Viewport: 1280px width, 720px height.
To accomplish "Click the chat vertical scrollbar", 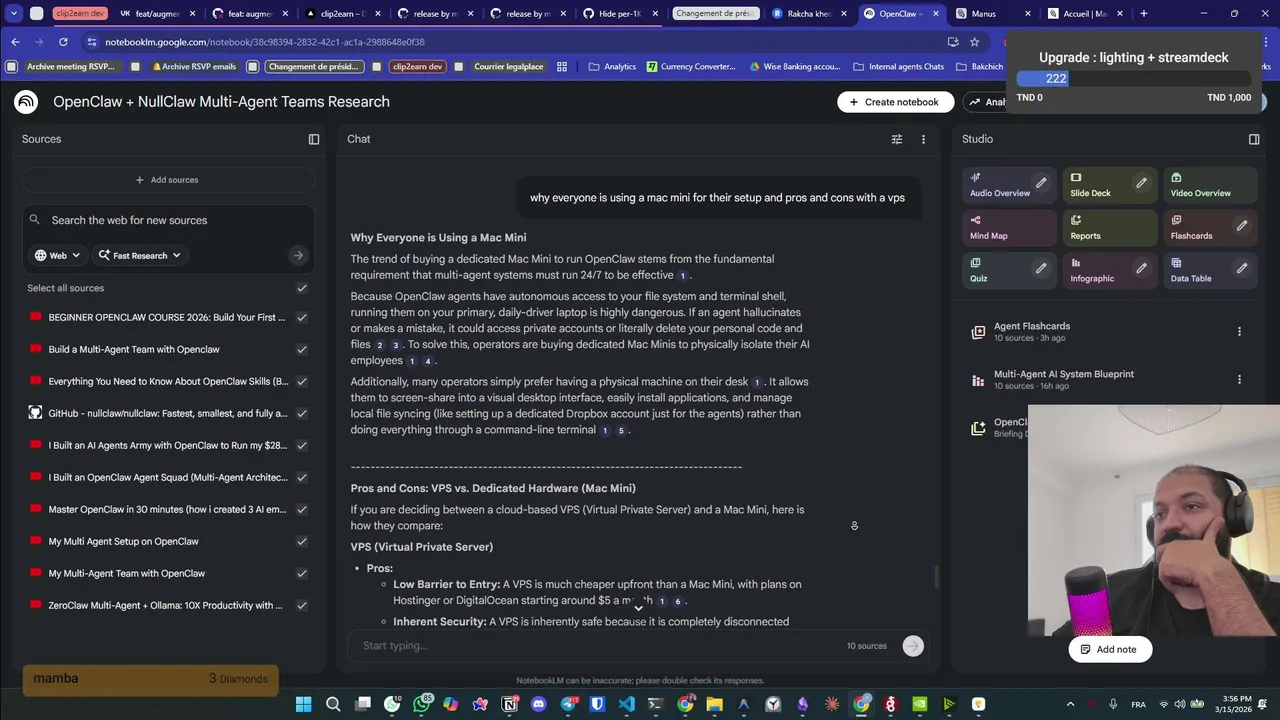I will [937, 577].
